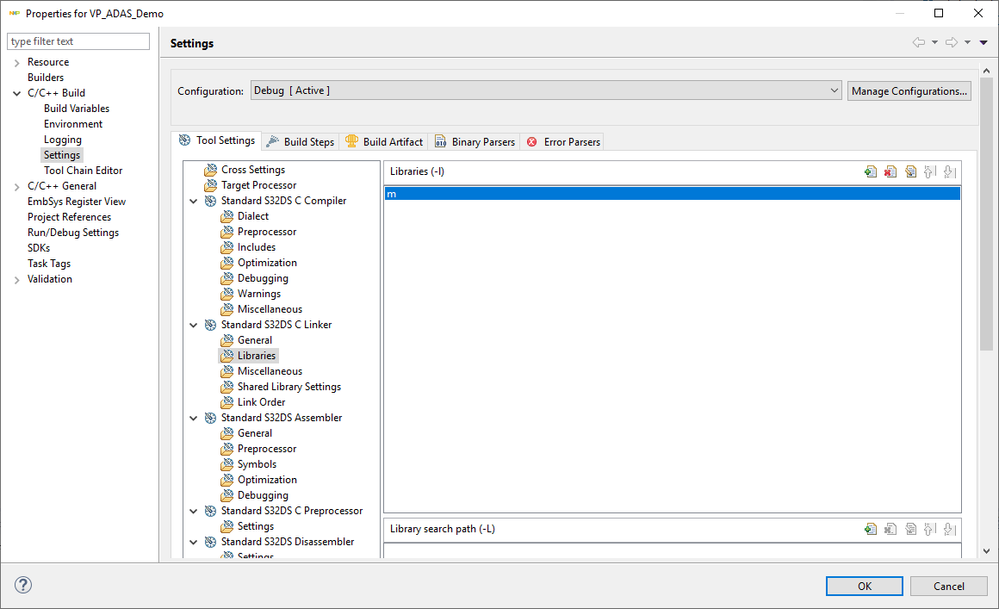This screenshot has height=609, width=999.
Task: Open the Binary Parsers tab
Action: pyautogui.click(x=475, y=141)
